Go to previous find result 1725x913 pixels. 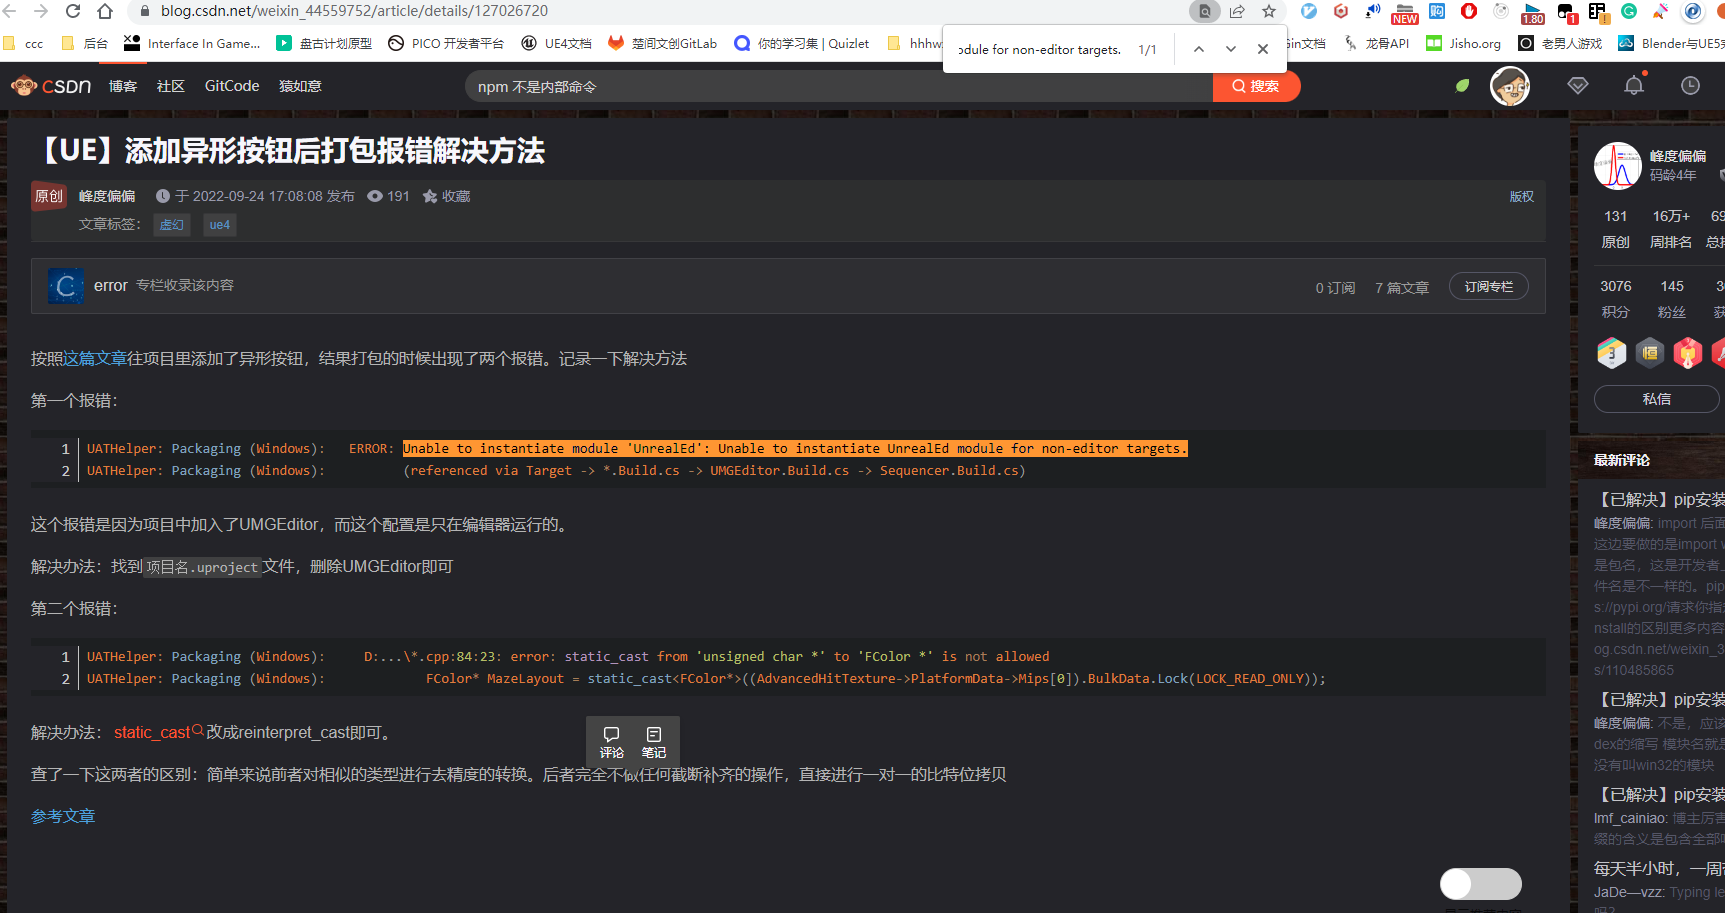tap(1198, 49)
